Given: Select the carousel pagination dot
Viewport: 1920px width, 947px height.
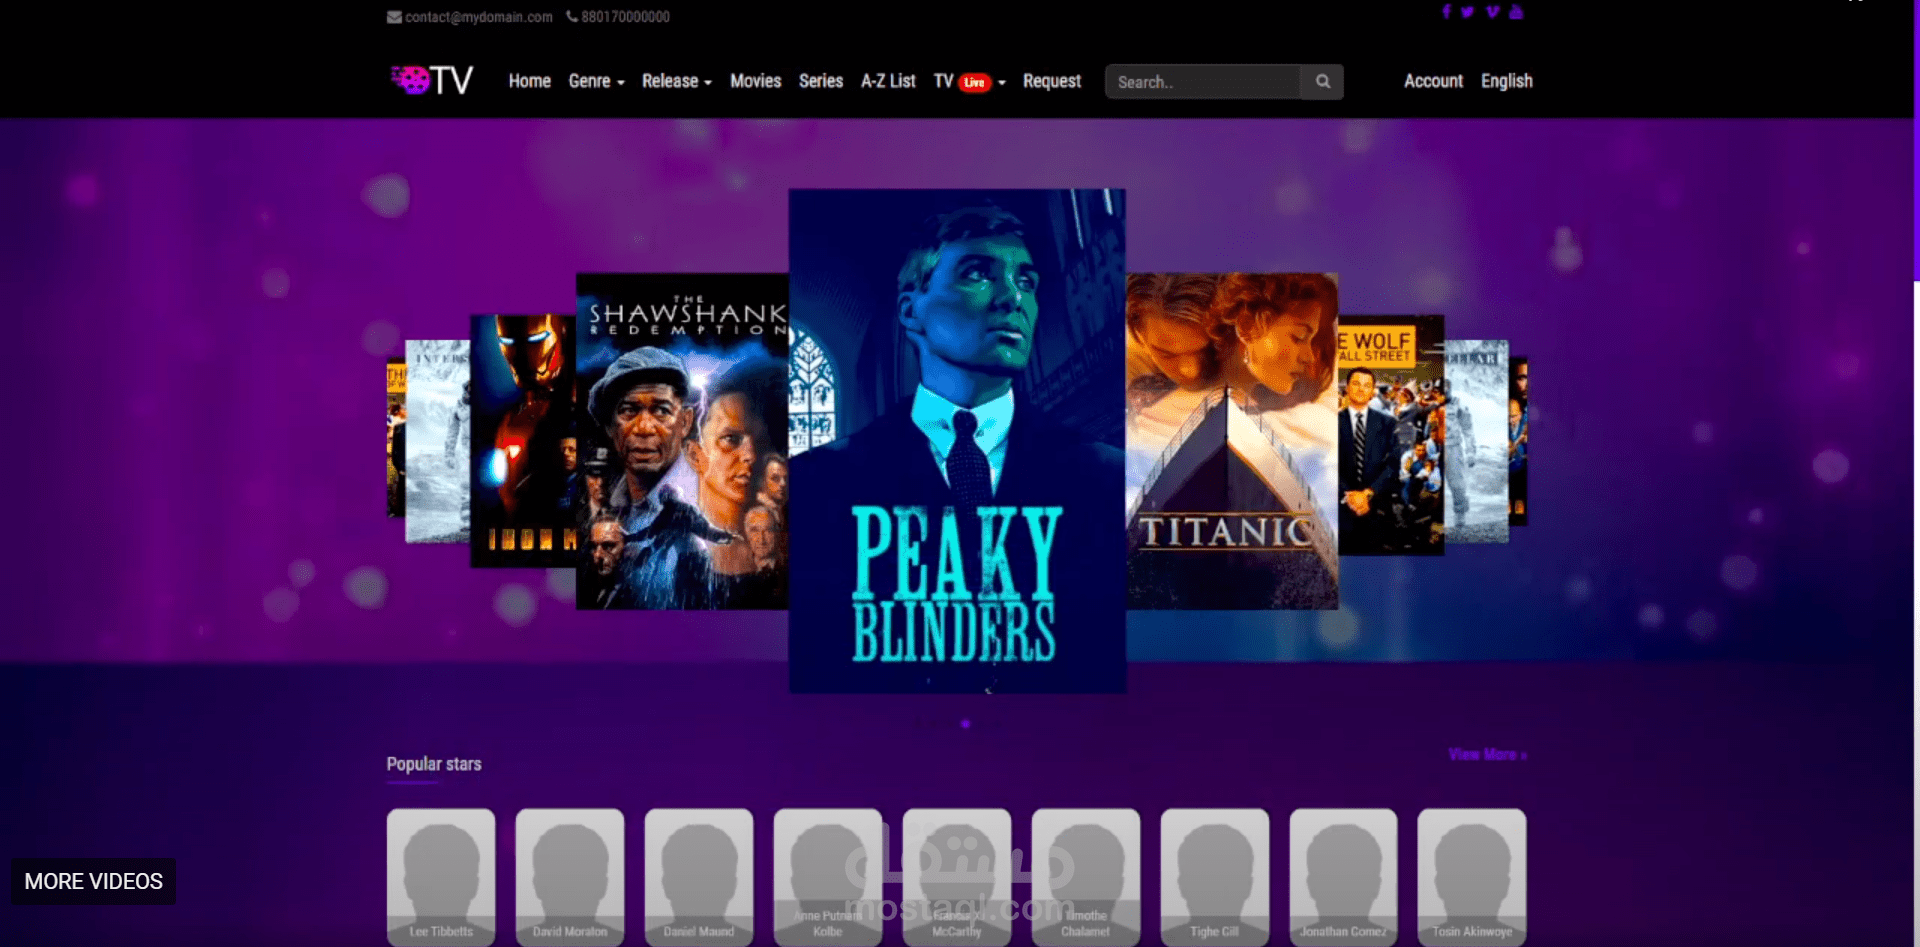Looking at the screenshot, I should pyautogui.click(x=964, y=723).
